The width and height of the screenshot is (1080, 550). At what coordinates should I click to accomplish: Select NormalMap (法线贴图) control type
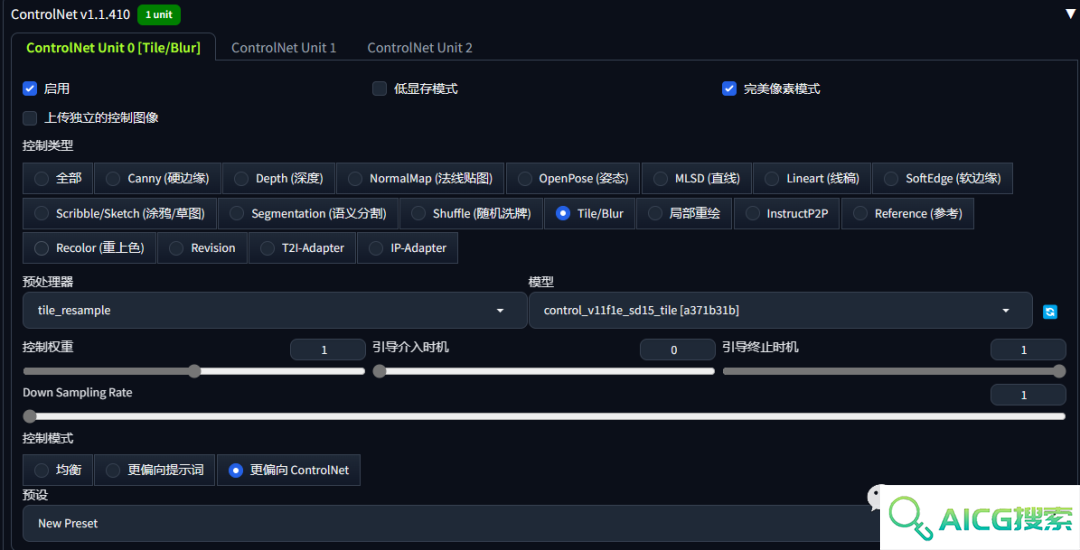point(420,178)
